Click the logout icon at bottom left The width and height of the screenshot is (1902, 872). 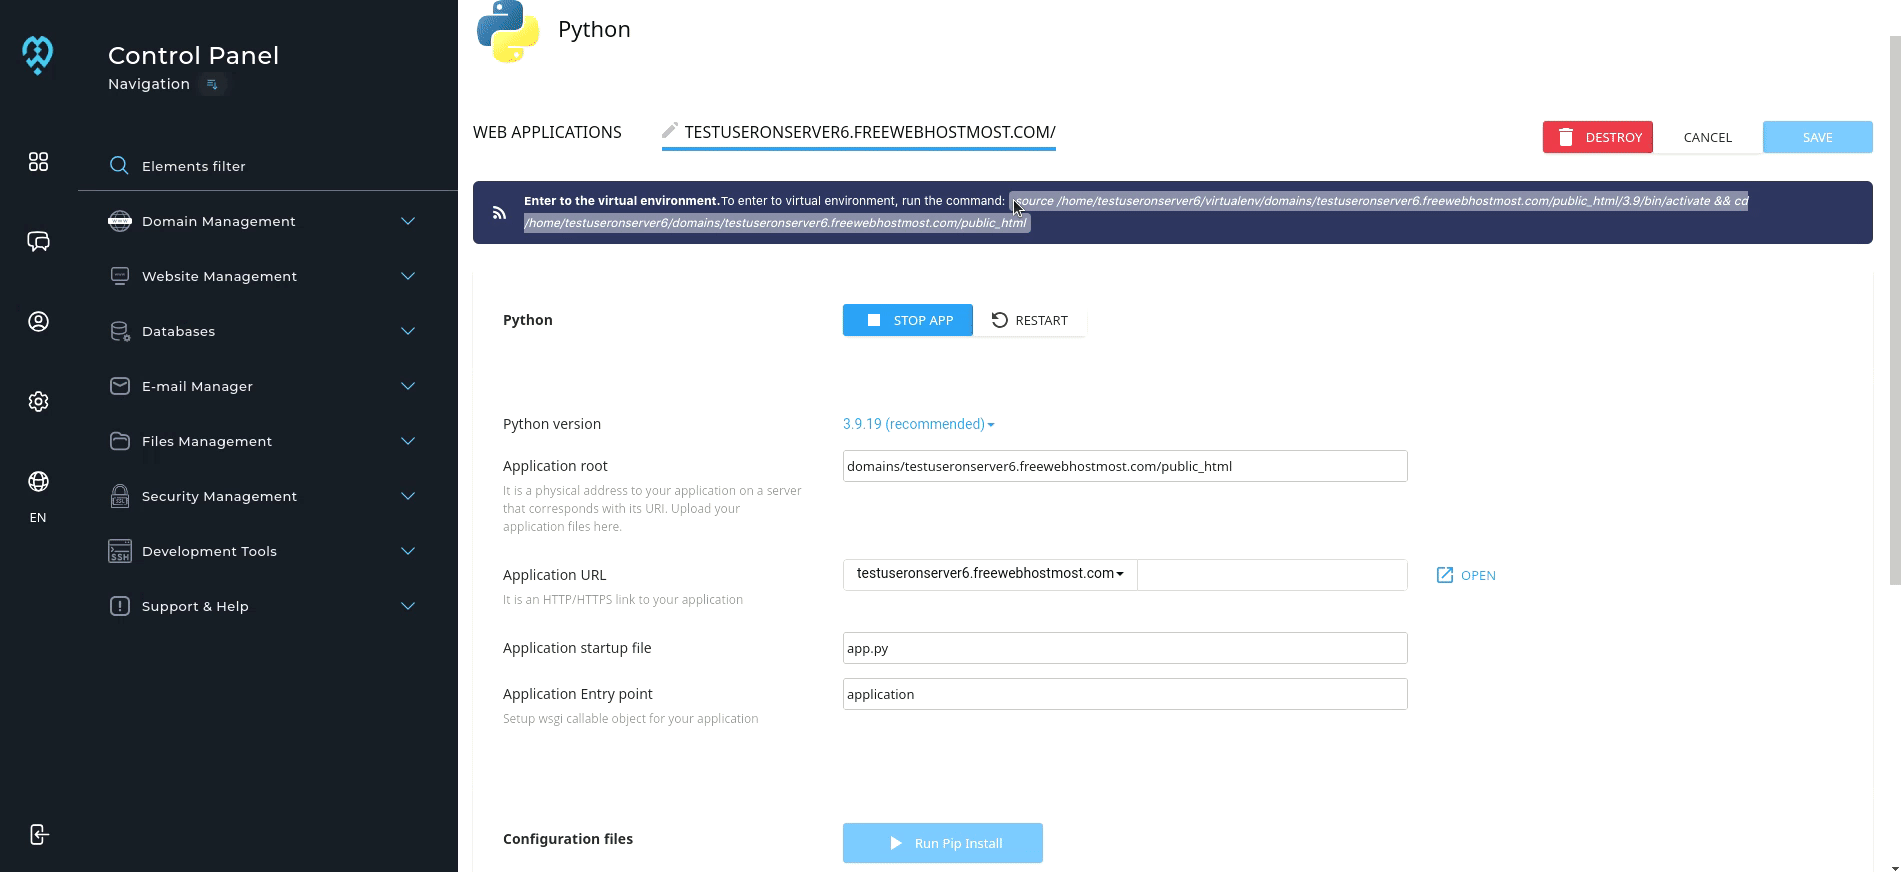(38, 835)
